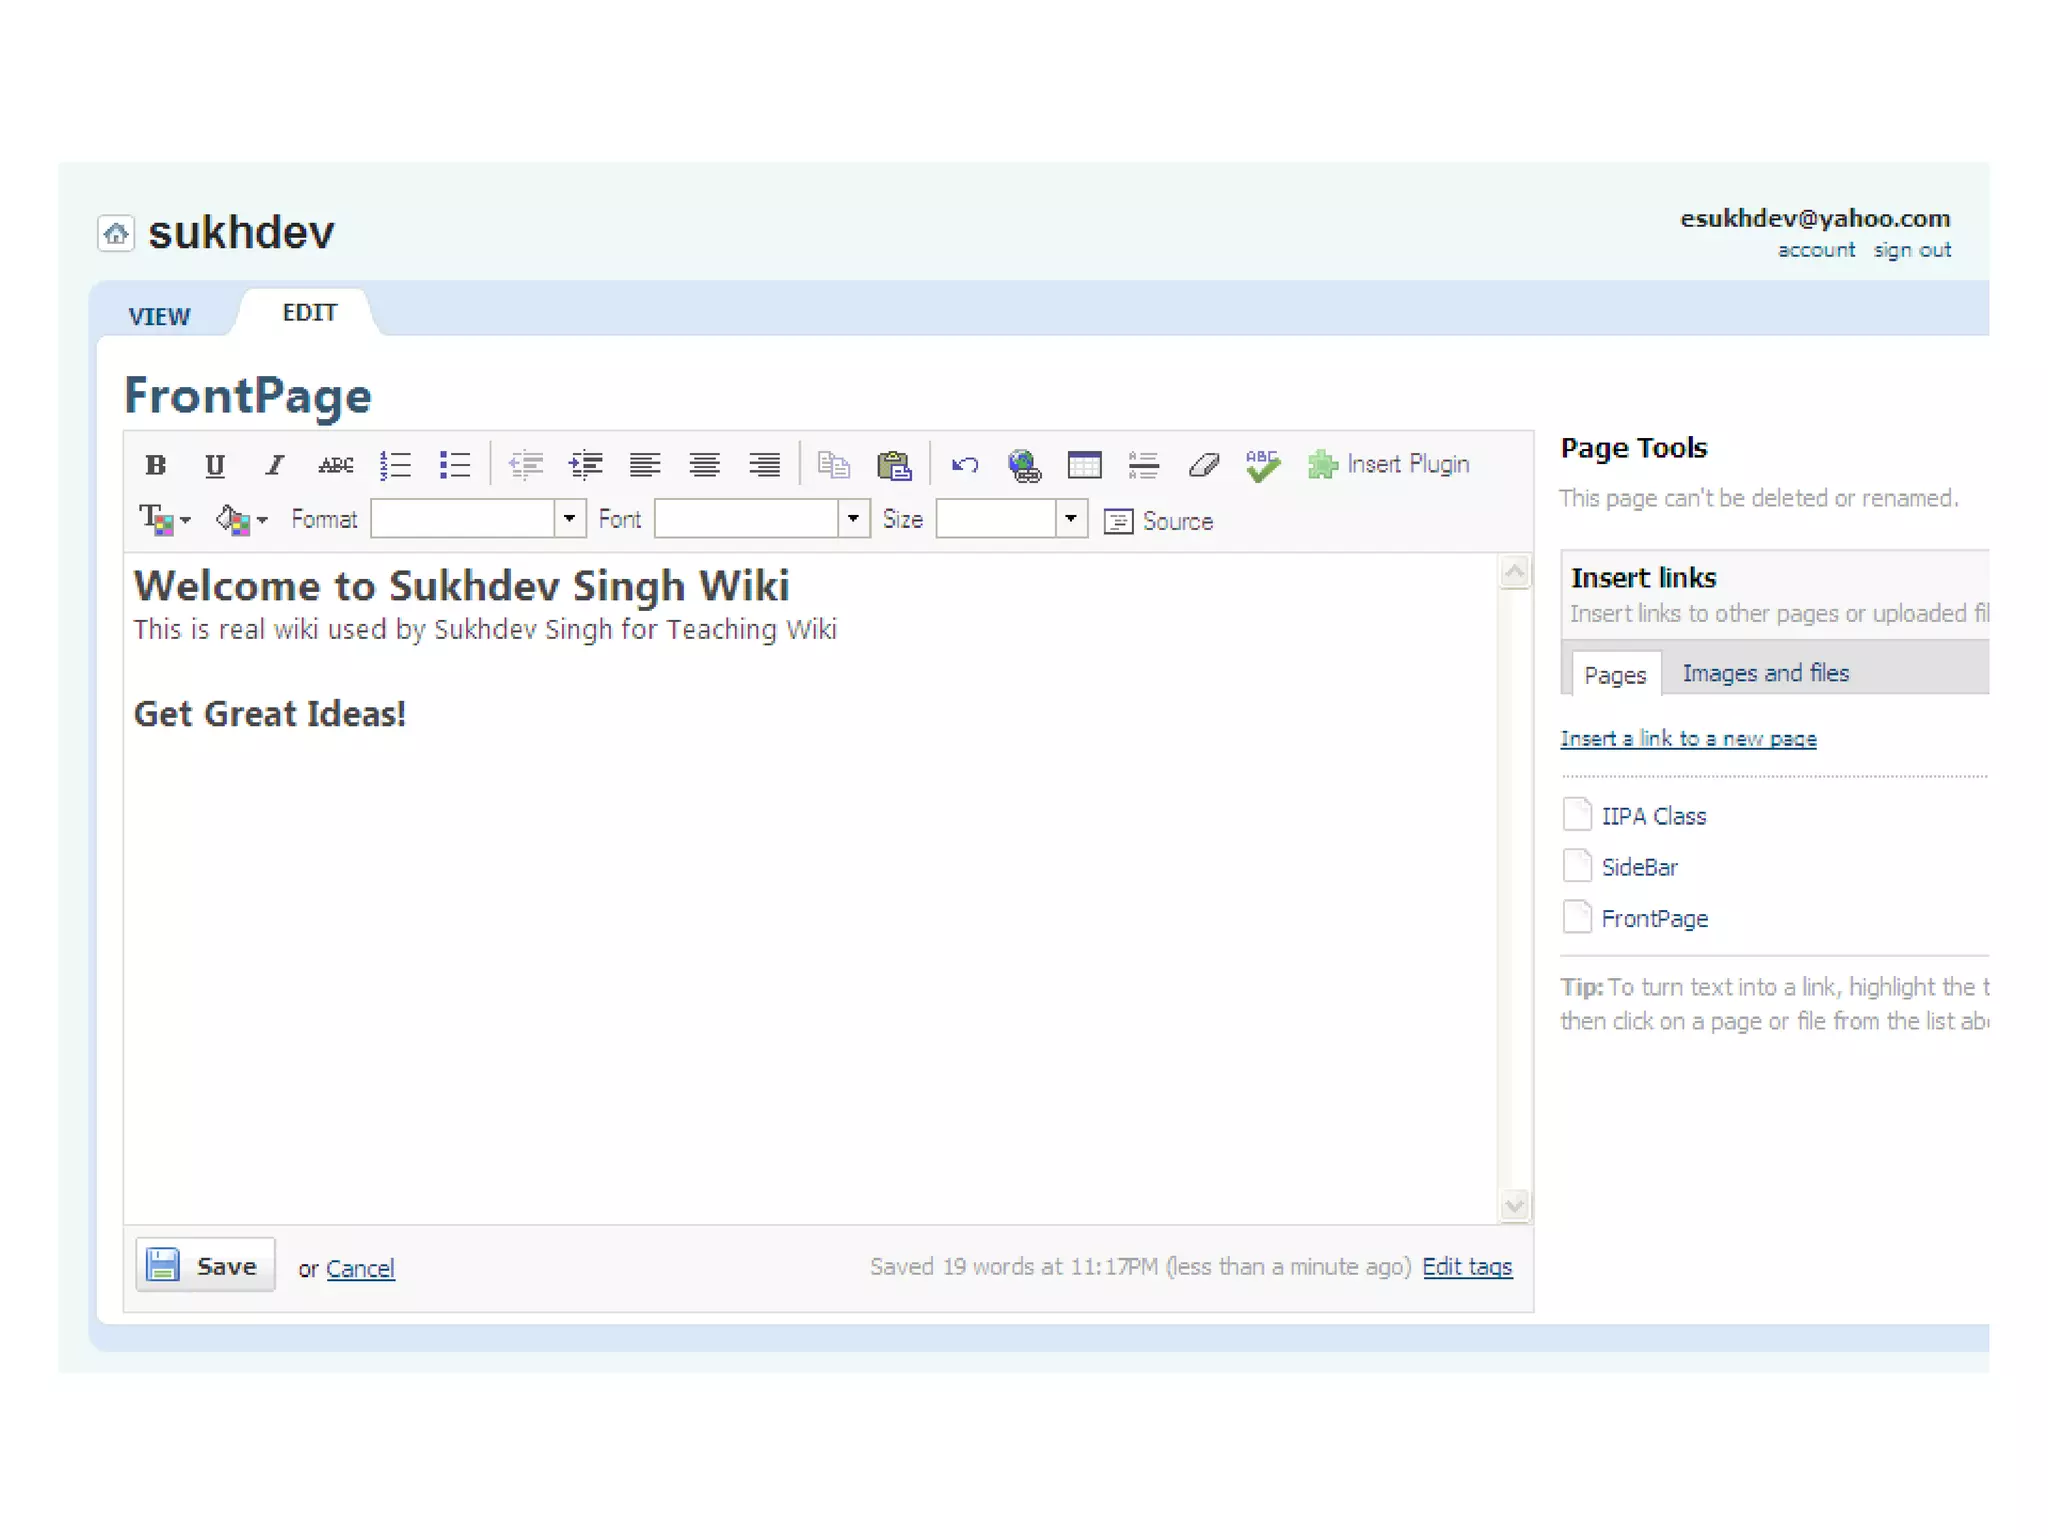Switch to the VIEW tab

(x=159, y=316)
